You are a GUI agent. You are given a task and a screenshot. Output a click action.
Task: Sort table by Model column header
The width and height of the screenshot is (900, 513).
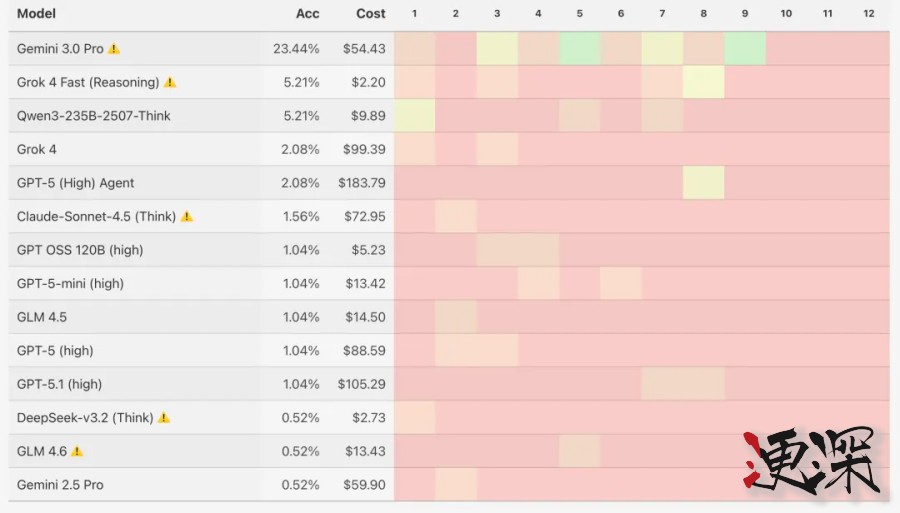[36, 14]
